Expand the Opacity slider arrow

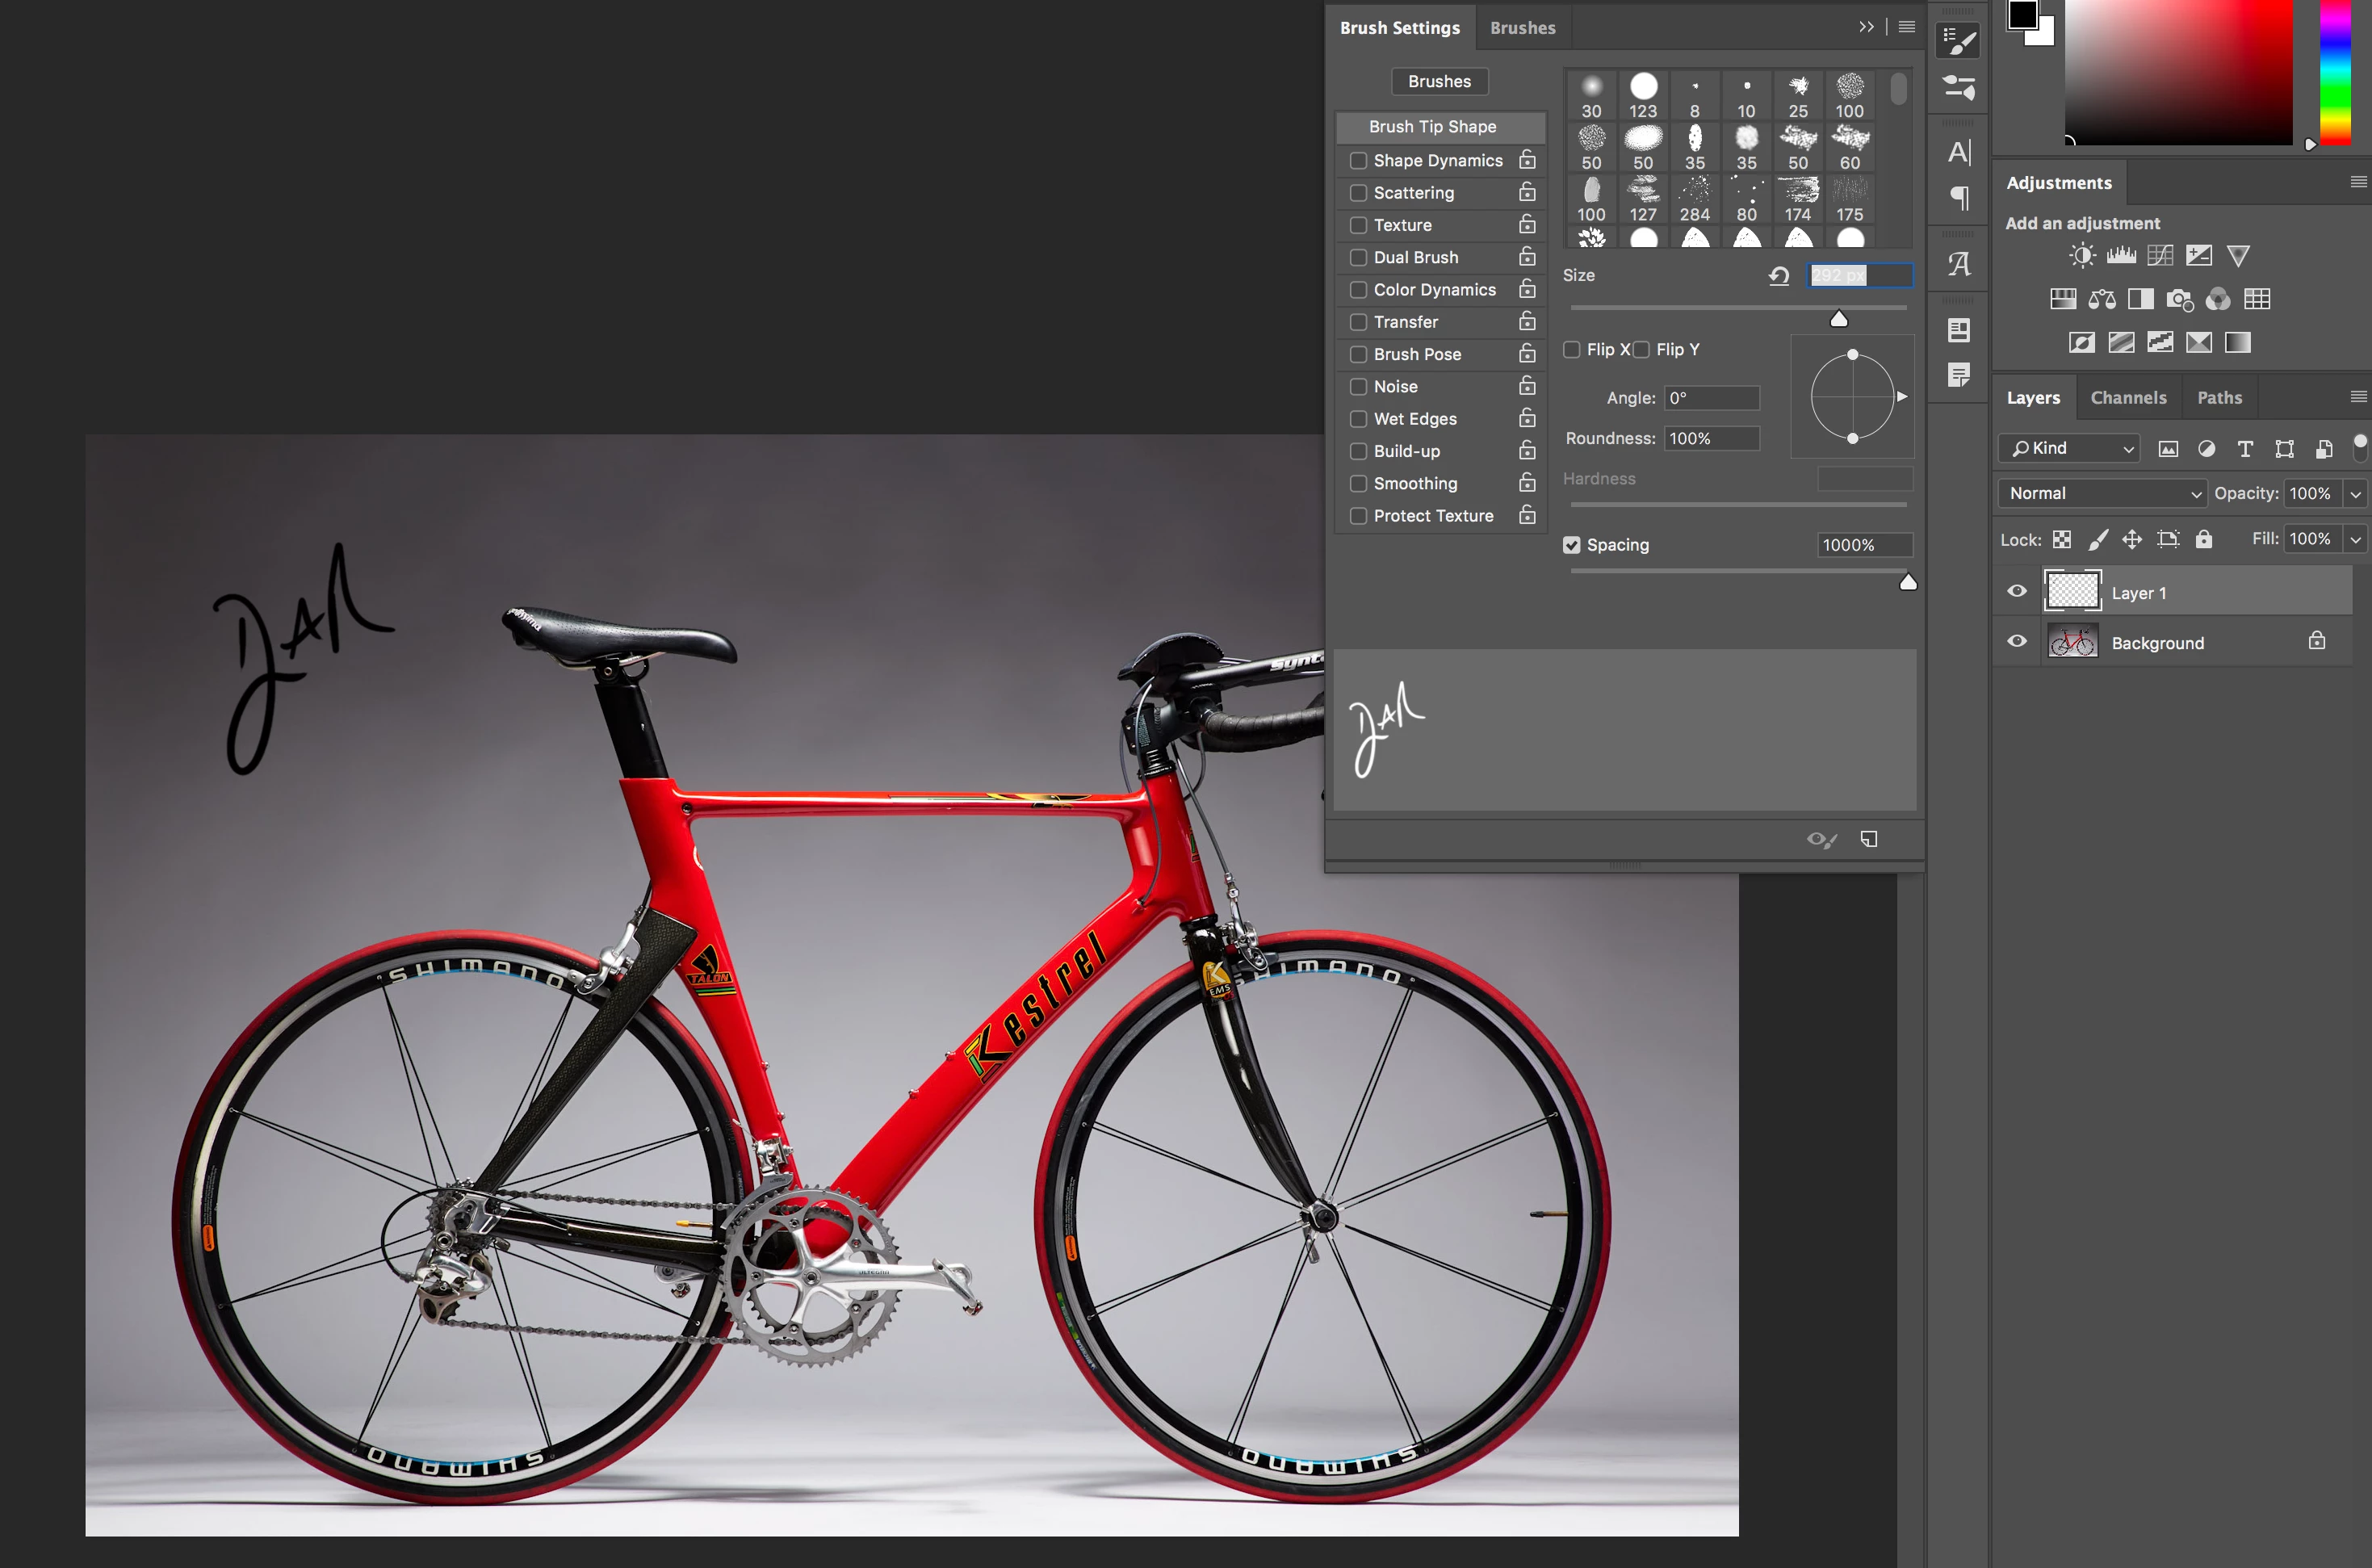(x=2356, y=493)
